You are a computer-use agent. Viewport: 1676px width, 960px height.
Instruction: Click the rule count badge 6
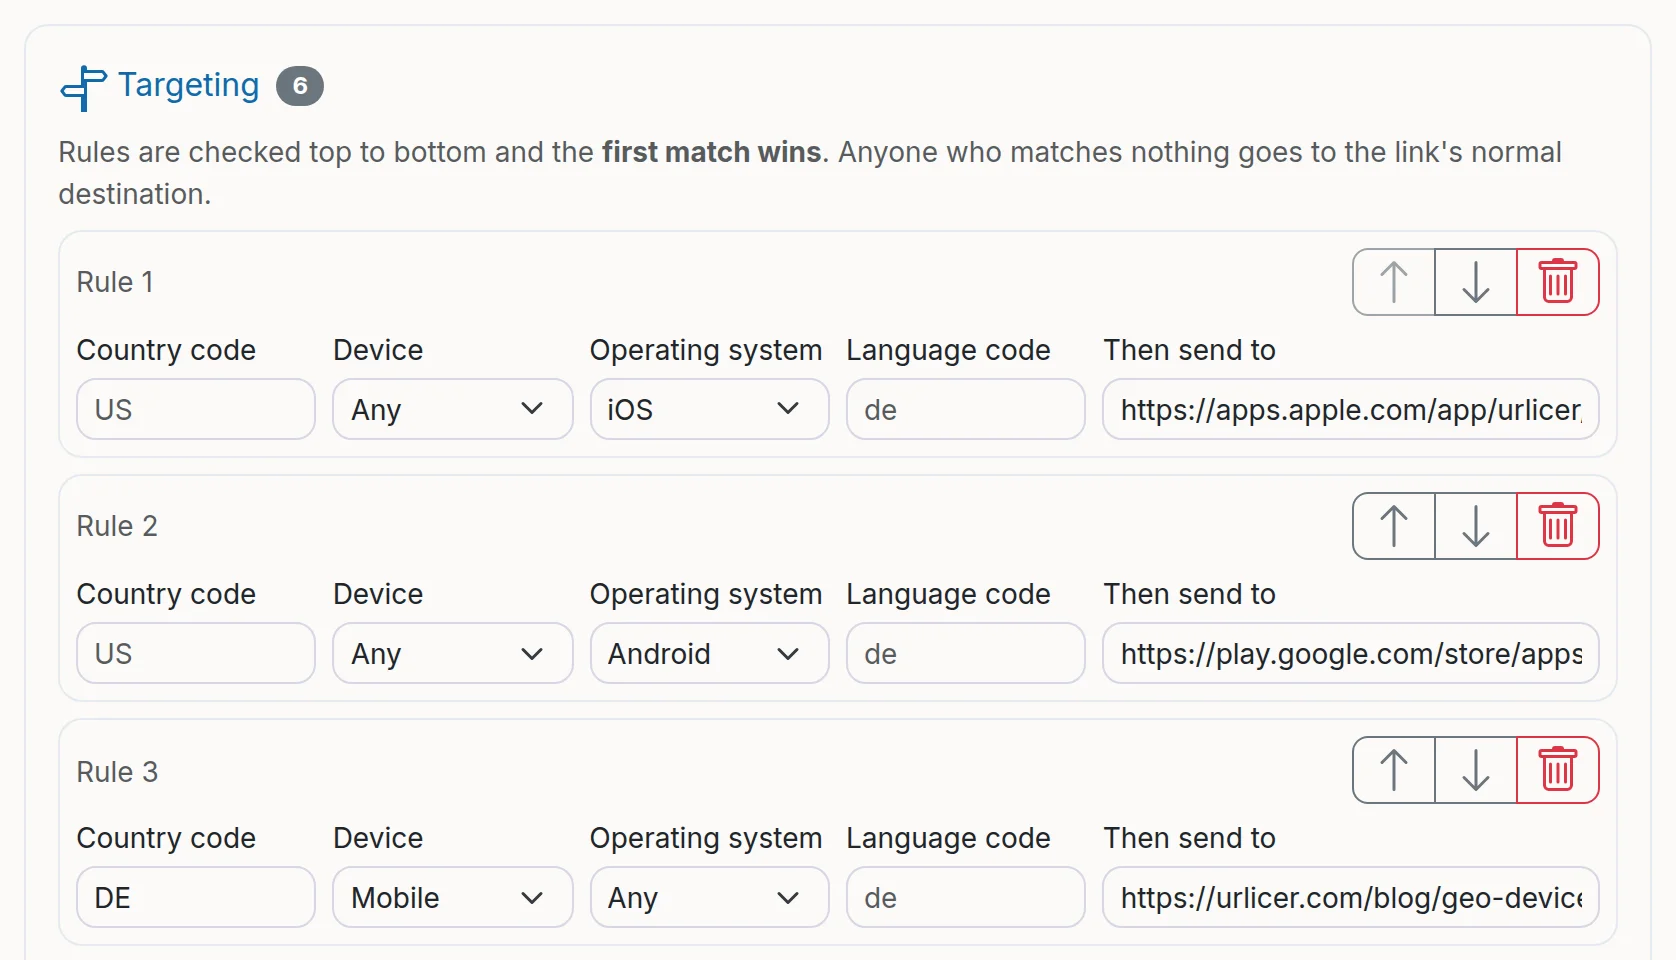300,86
